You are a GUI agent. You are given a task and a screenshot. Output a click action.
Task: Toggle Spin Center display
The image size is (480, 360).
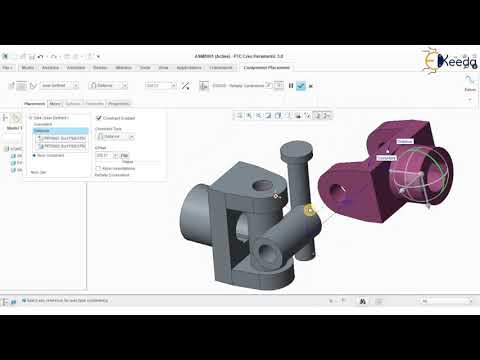coord(327,116)
